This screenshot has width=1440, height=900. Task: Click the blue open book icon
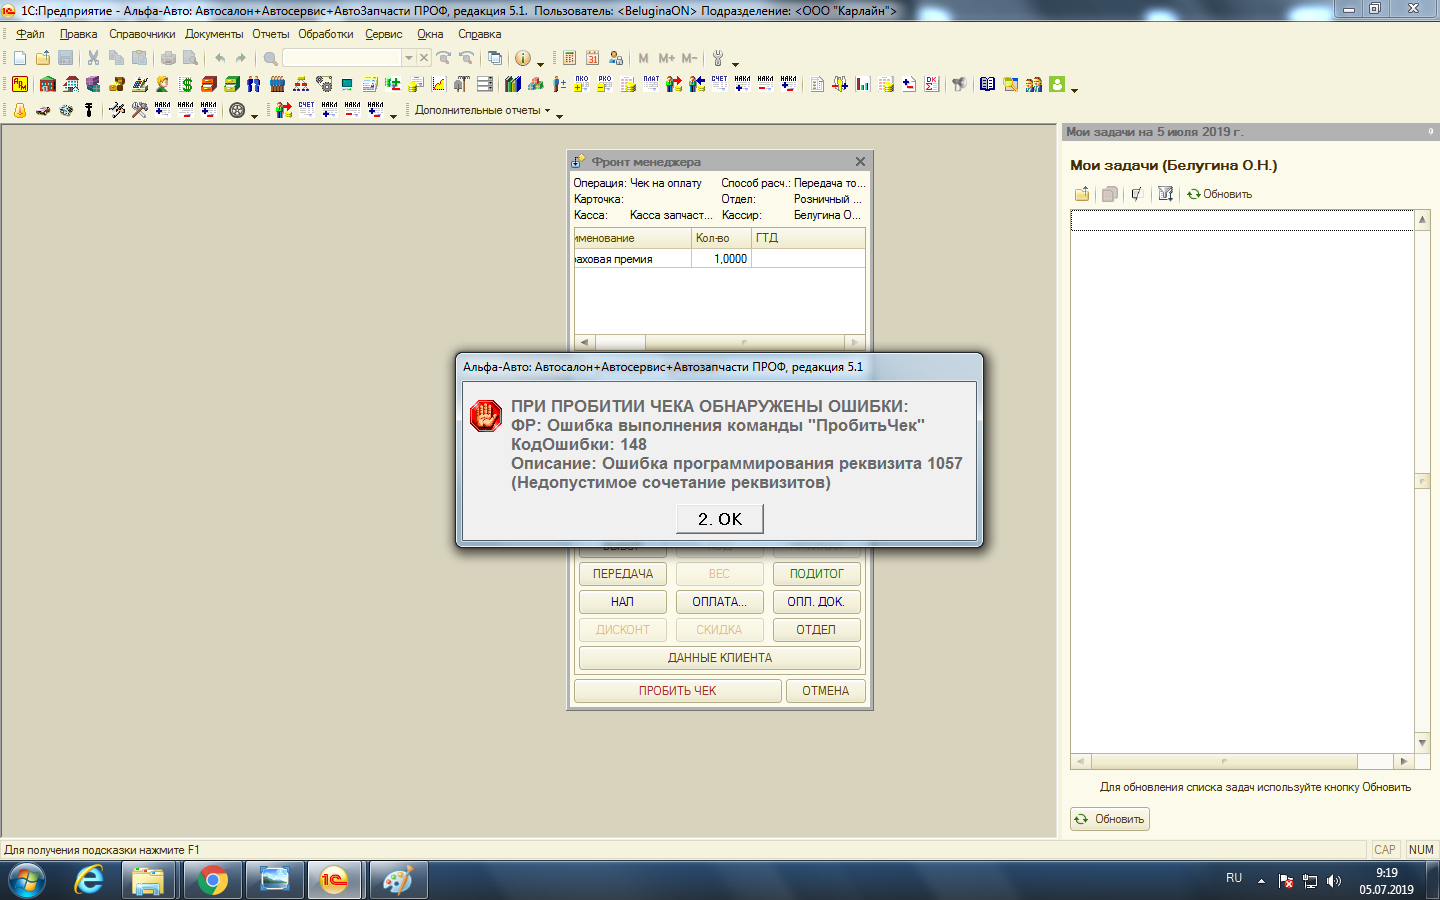987,84
